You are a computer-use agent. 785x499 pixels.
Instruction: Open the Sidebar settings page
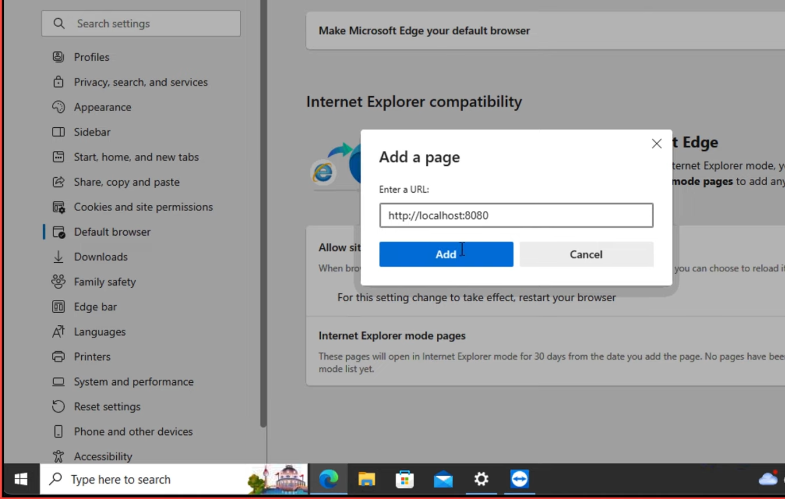tap(92, 132)
